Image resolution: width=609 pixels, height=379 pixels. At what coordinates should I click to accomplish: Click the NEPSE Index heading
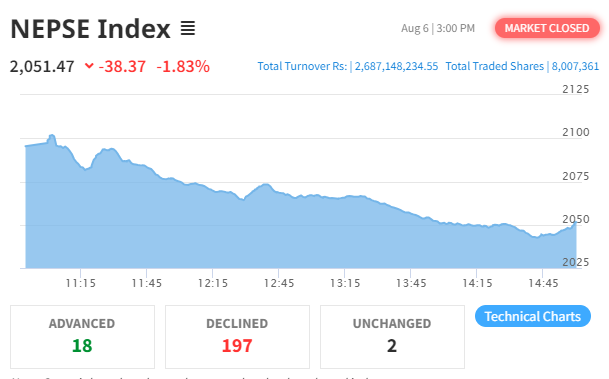pos(90,29)
